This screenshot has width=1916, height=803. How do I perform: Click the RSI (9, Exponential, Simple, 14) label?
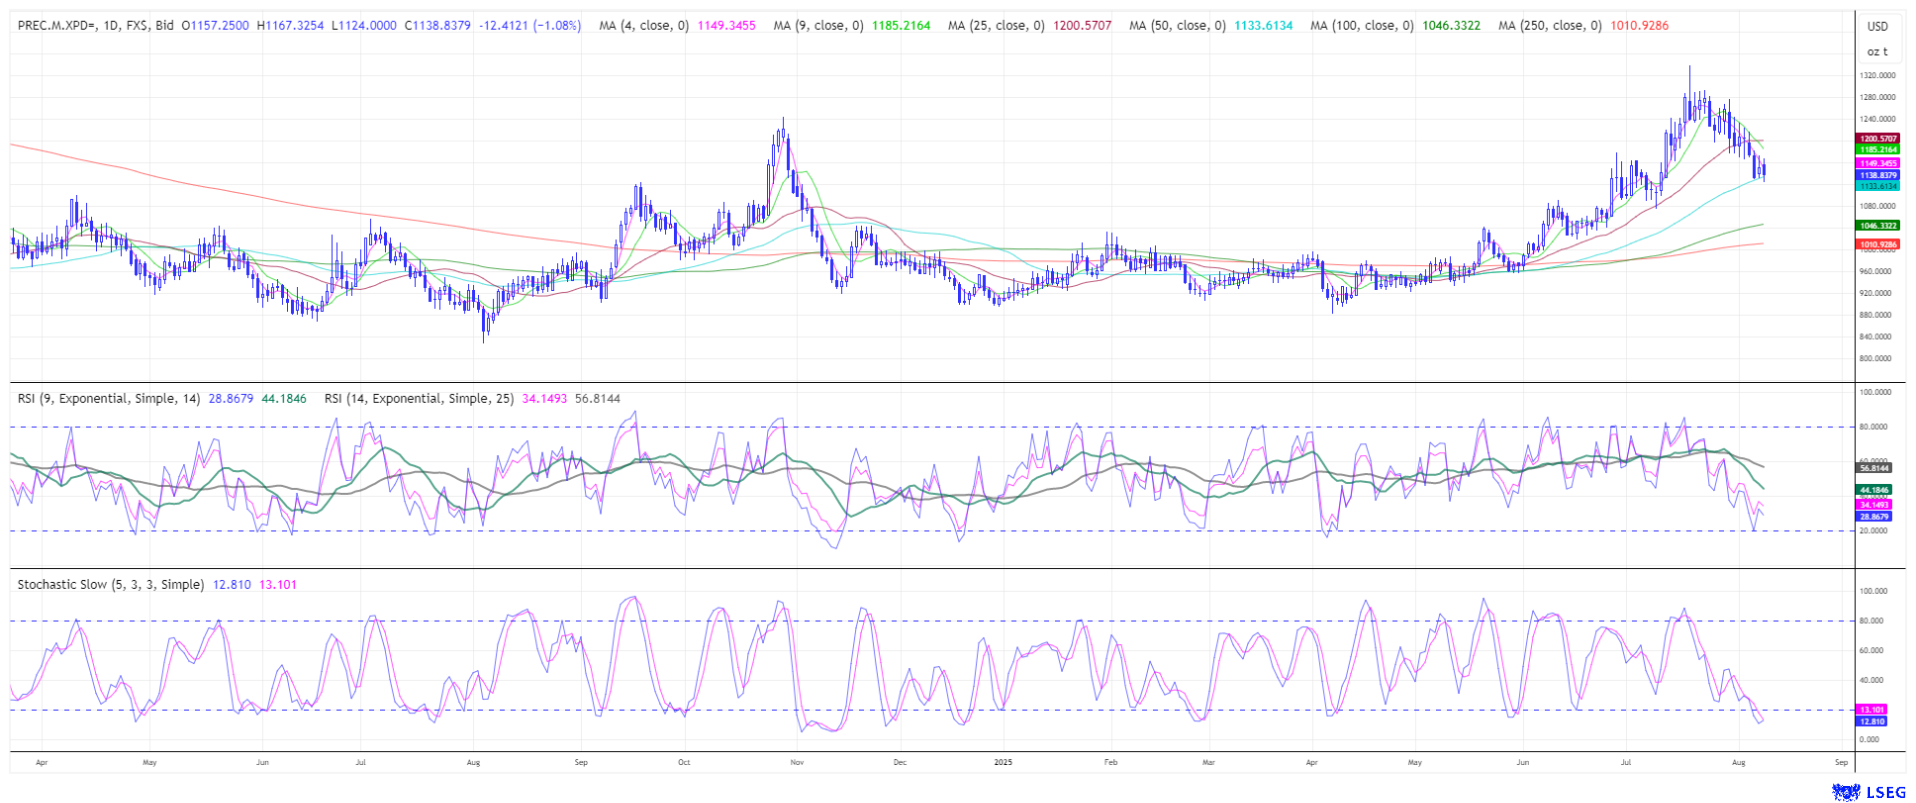point(109,398)
